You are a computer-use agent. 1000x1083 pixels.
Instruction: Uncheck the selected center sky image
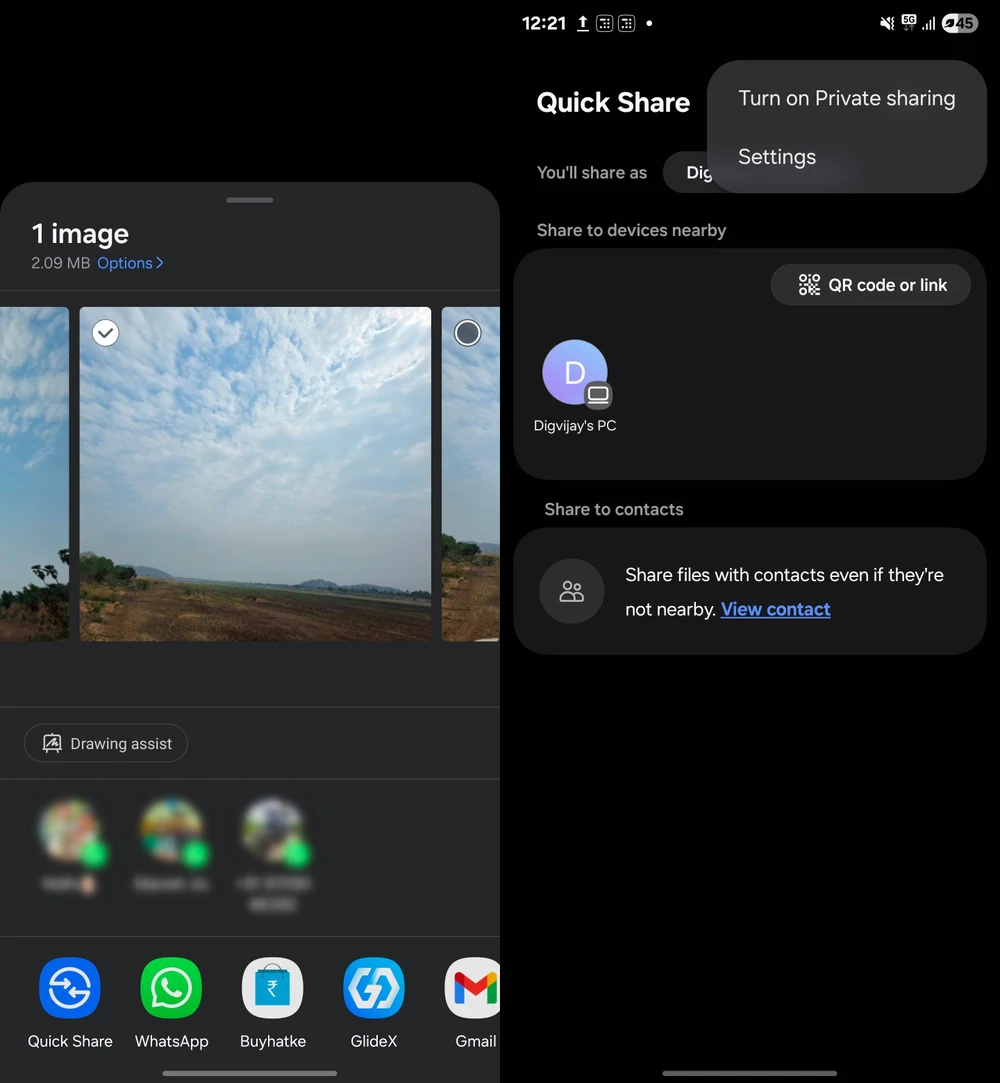106,333
